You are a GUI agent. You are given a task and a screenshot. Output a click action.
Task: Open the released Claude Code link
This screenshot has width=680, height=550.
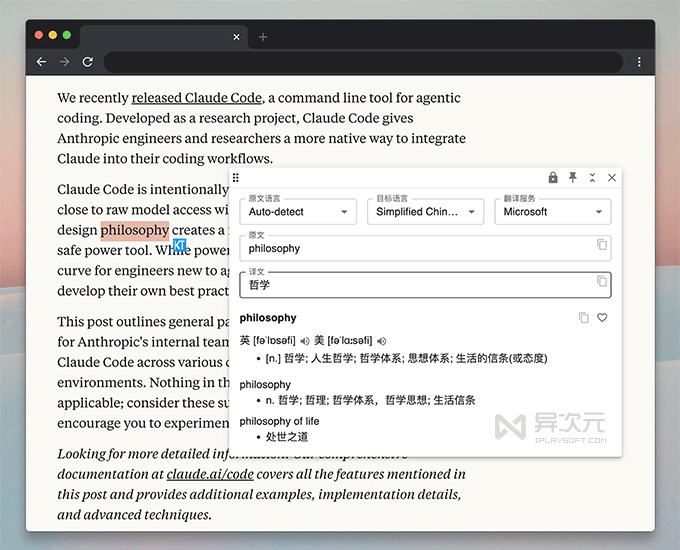pos(197,98)
